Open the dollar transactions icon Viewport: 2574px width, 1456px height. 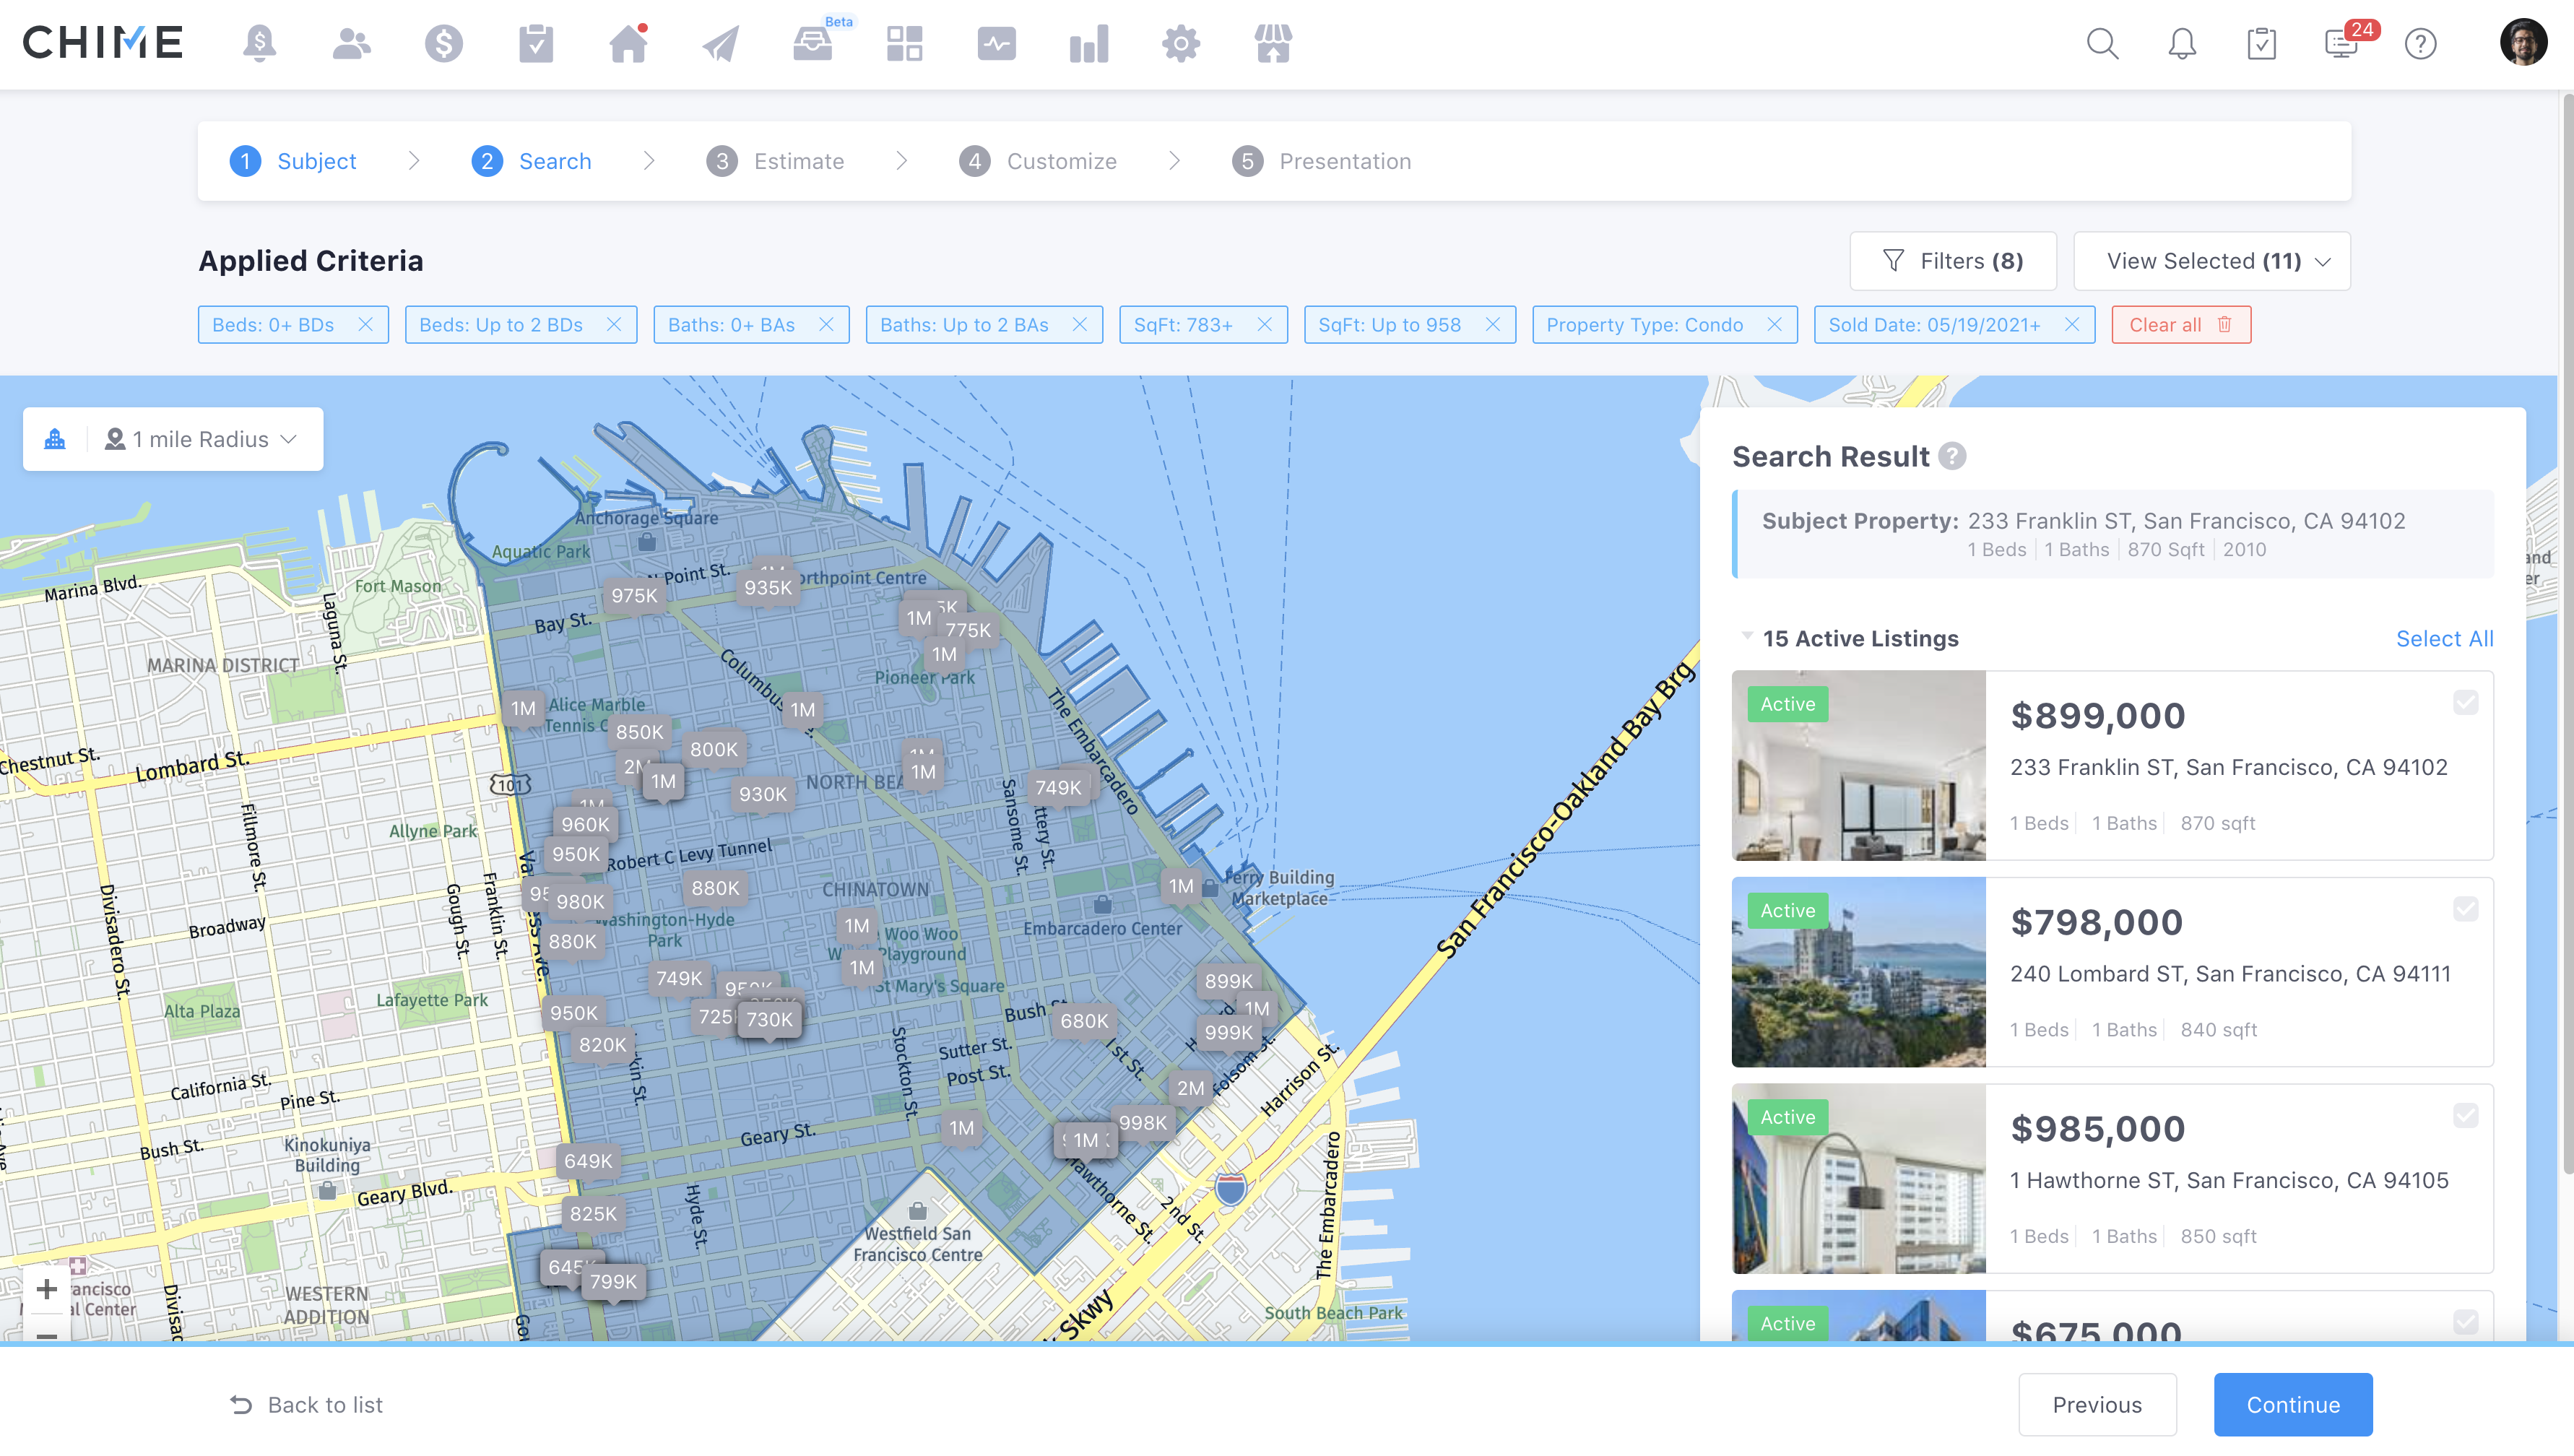click(443, 44)
